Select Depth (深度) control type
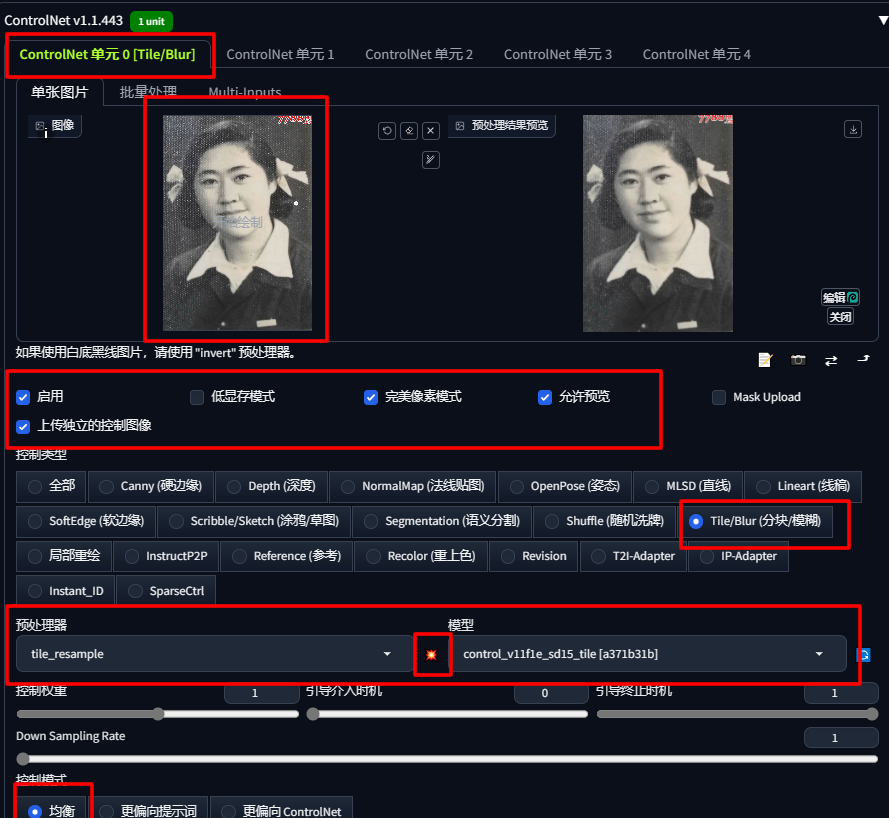Image resolution: width=889 pixels, height=818 pixels. pos(272,486)
